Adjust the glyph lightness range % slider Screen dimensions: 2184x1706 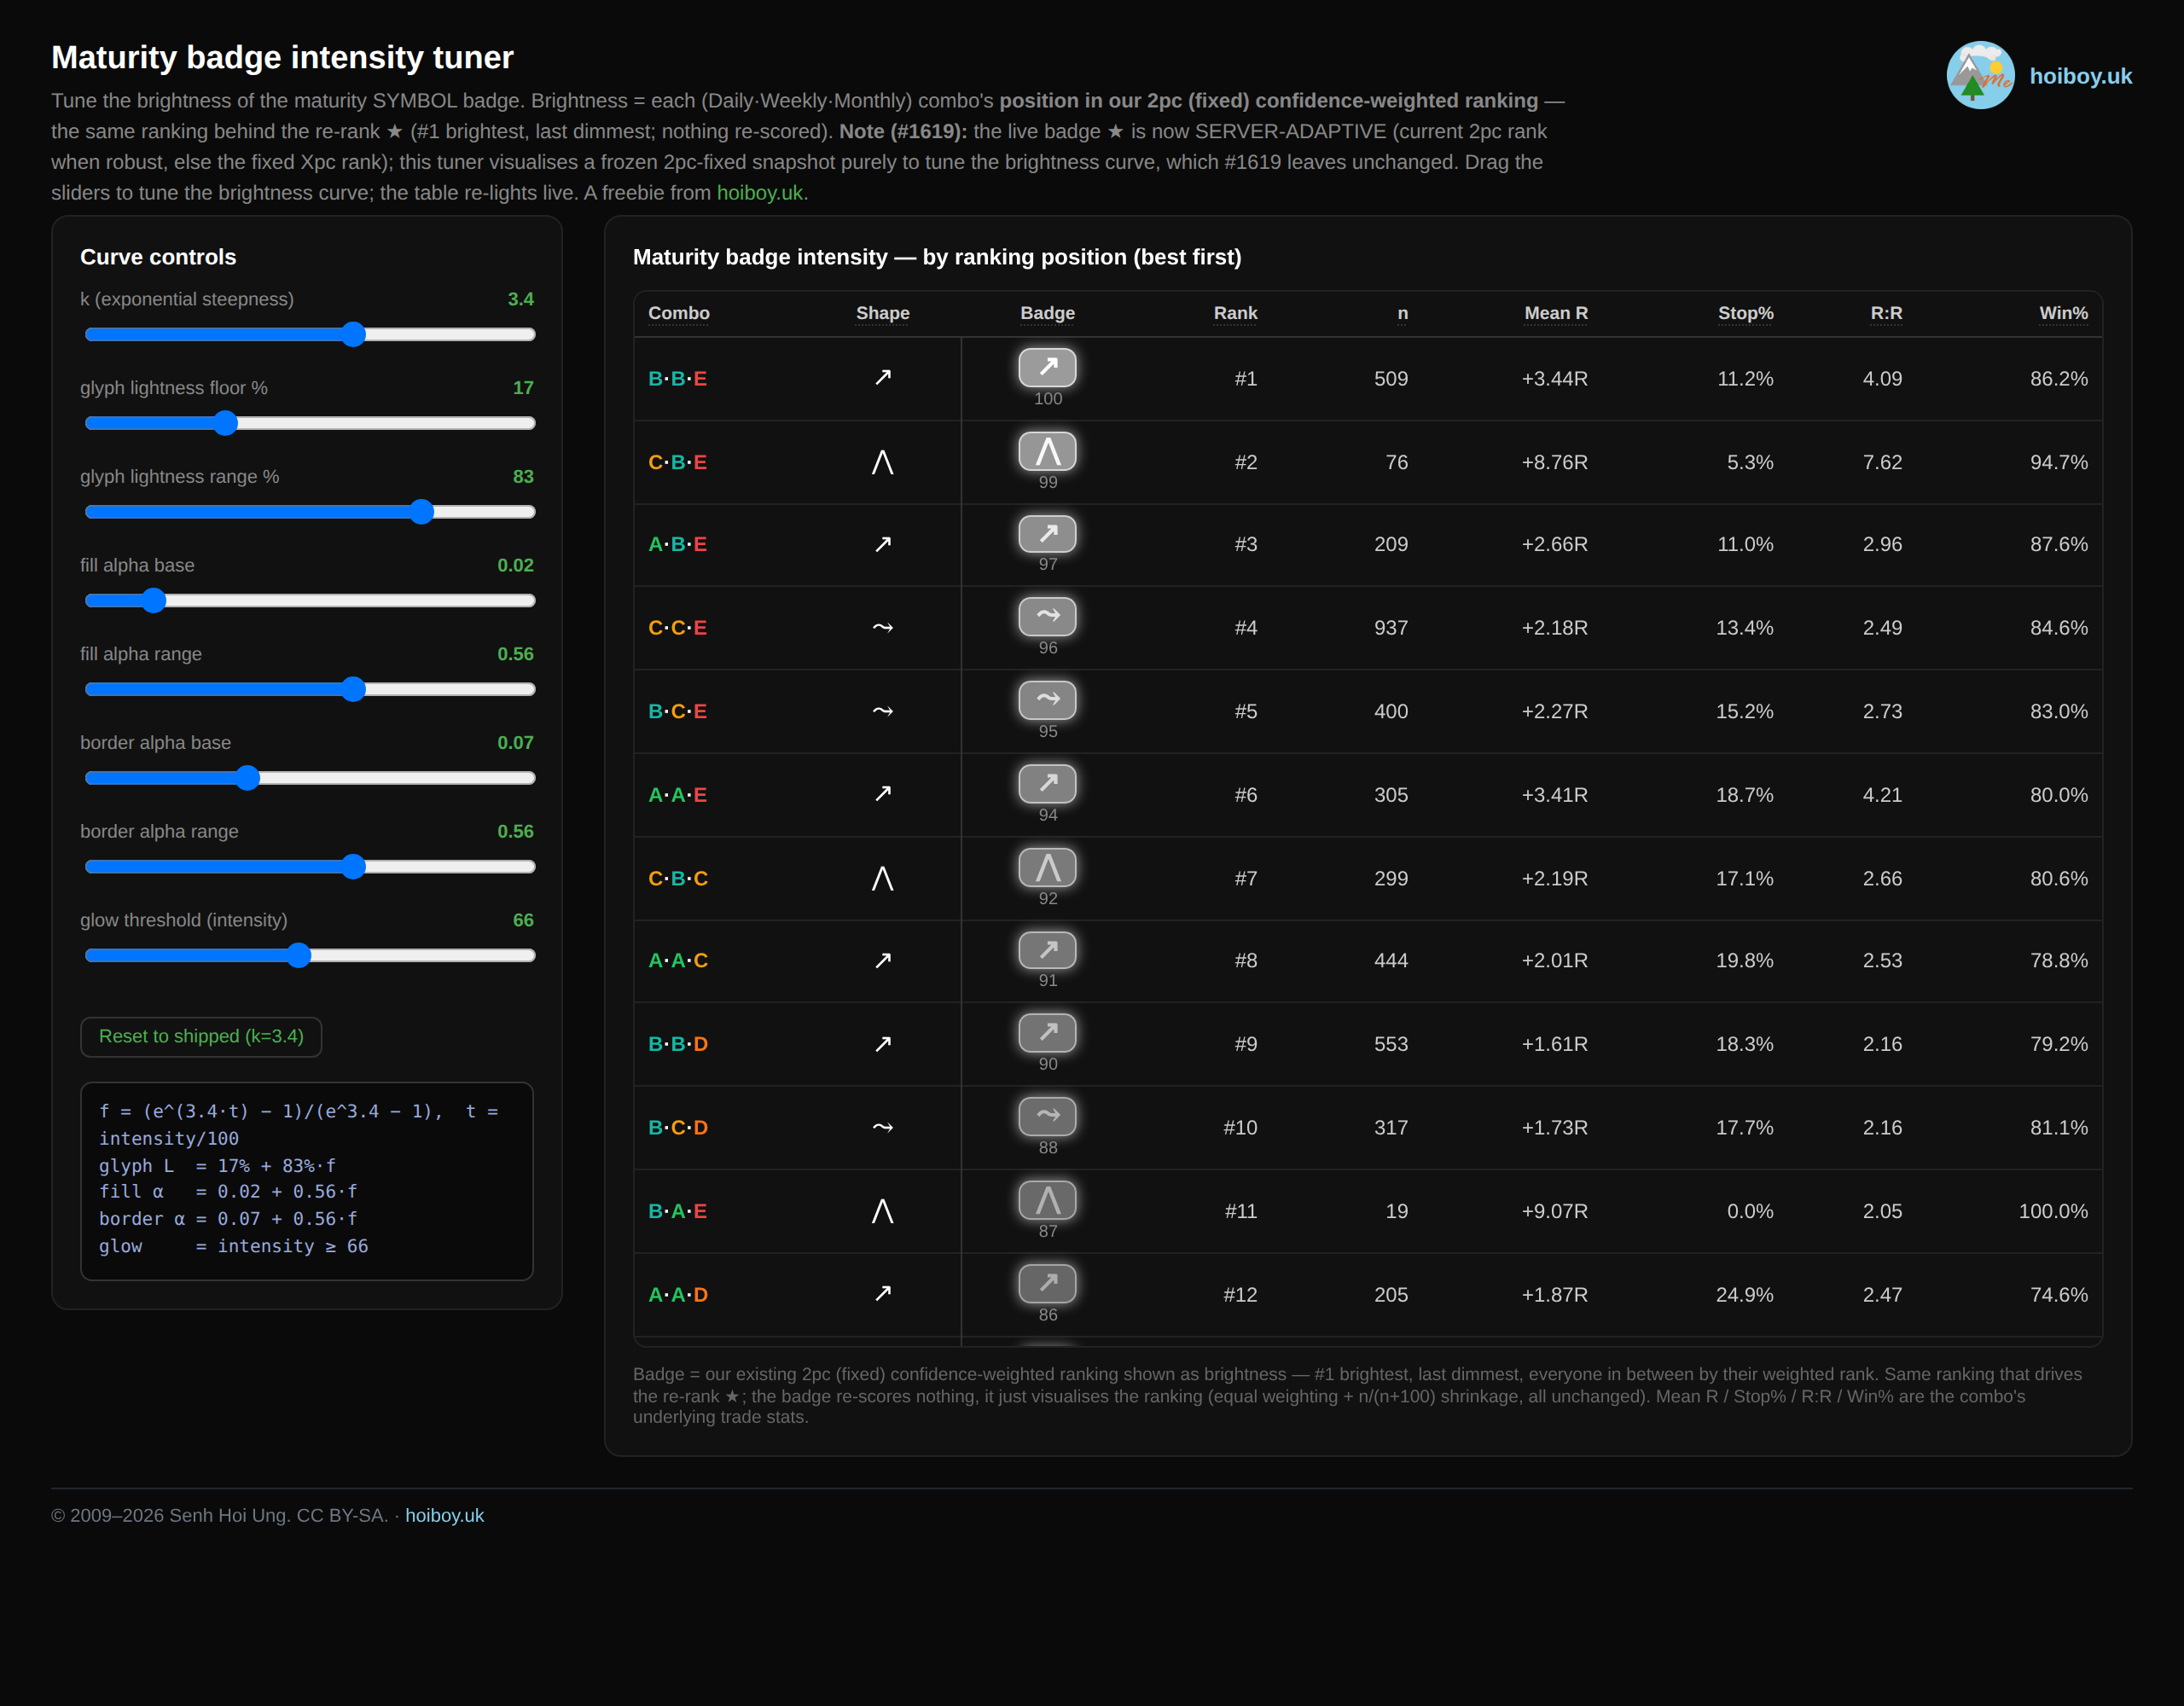[310, 512]
